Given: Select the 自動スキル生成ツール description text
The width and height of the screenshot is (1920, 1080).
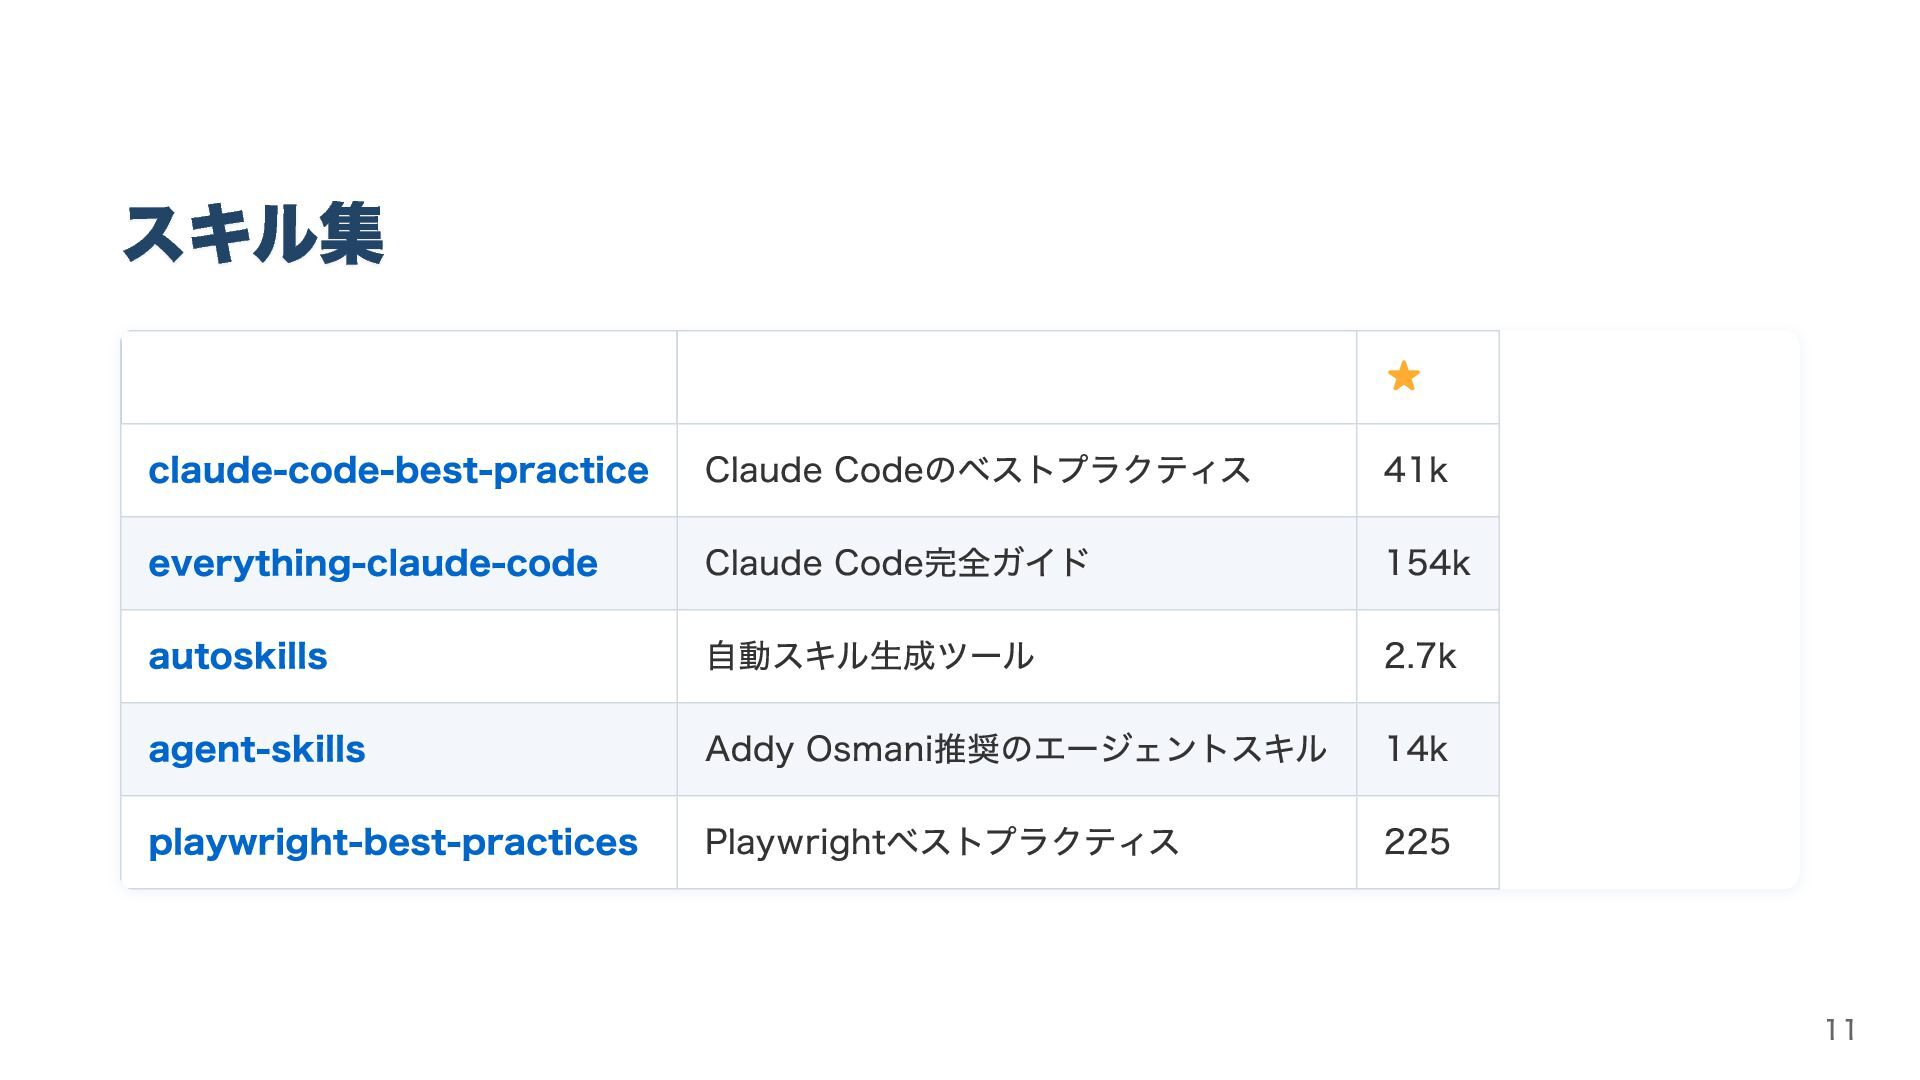Looking at the screenshot, I should point(869,656).
